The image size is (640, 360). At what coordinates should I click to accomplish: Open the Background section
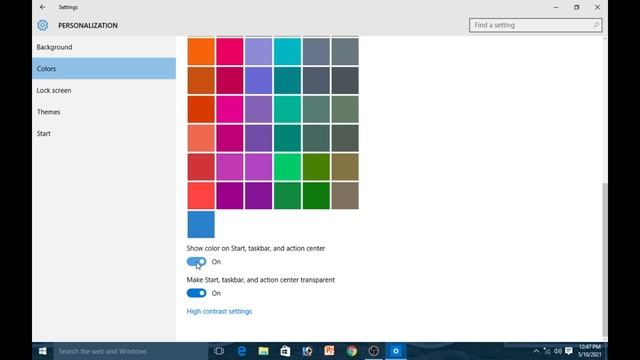point(104,47)
